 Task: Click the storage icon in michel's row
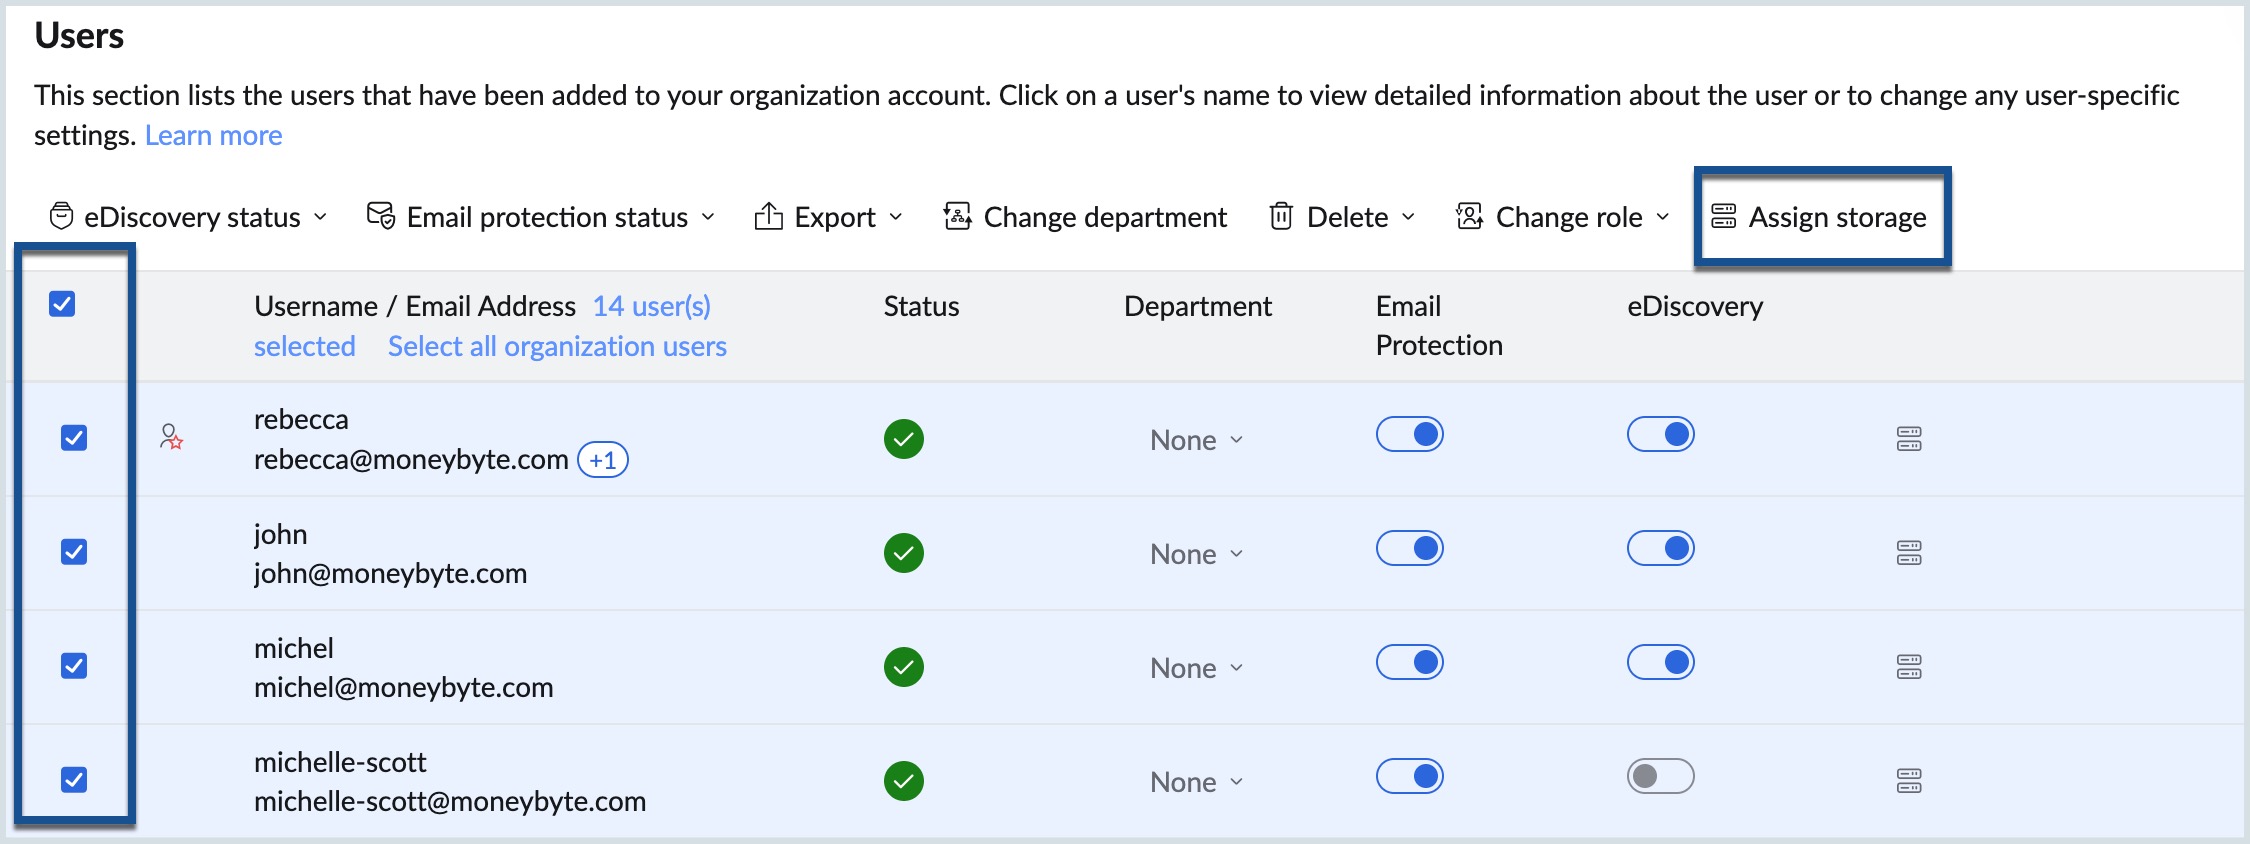pyautogui.click(x=1908, y=666)
